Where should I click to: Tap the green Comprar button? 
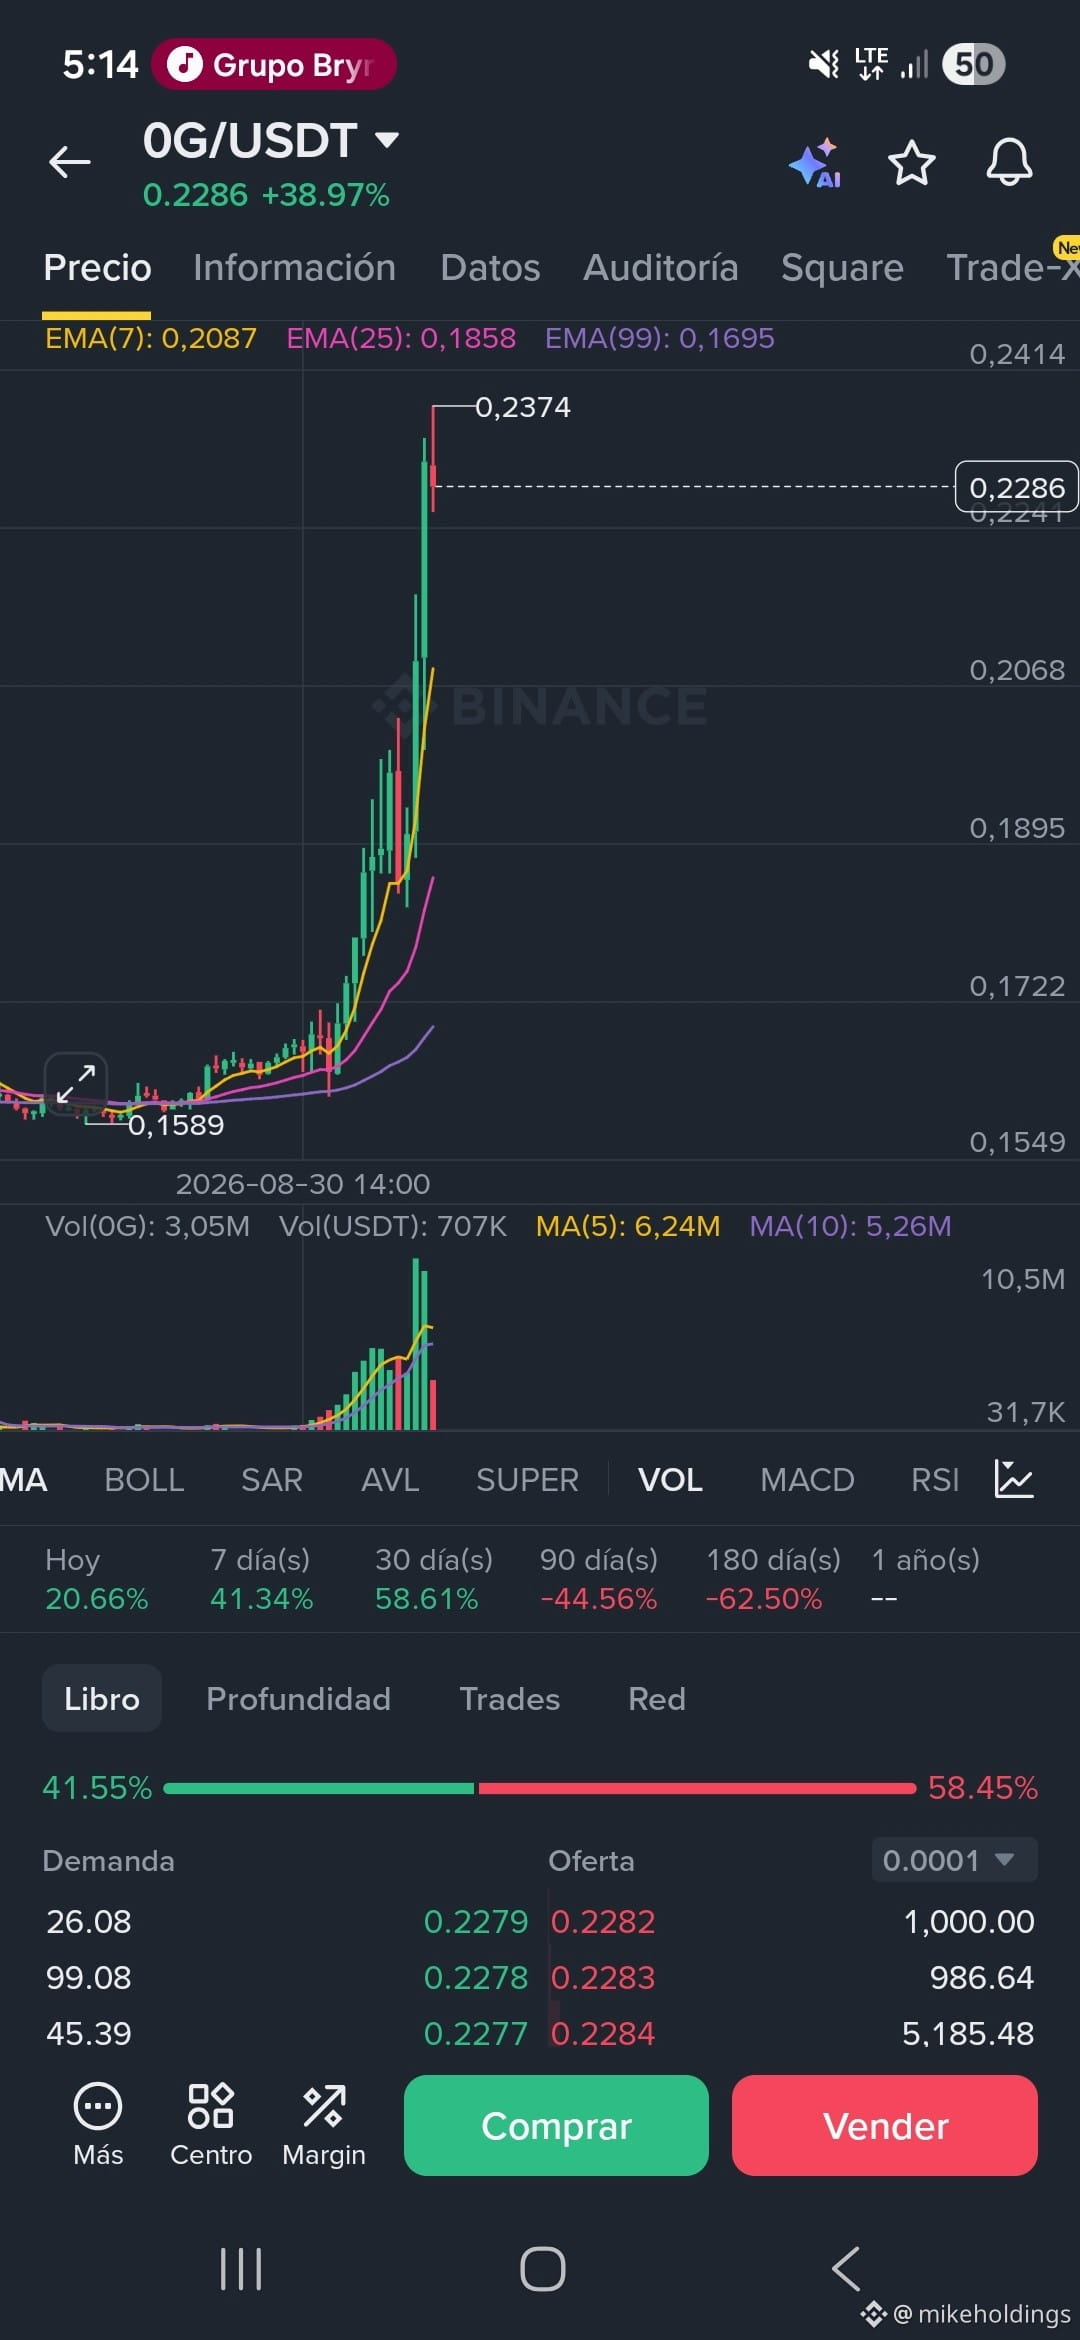point(556,2125)
